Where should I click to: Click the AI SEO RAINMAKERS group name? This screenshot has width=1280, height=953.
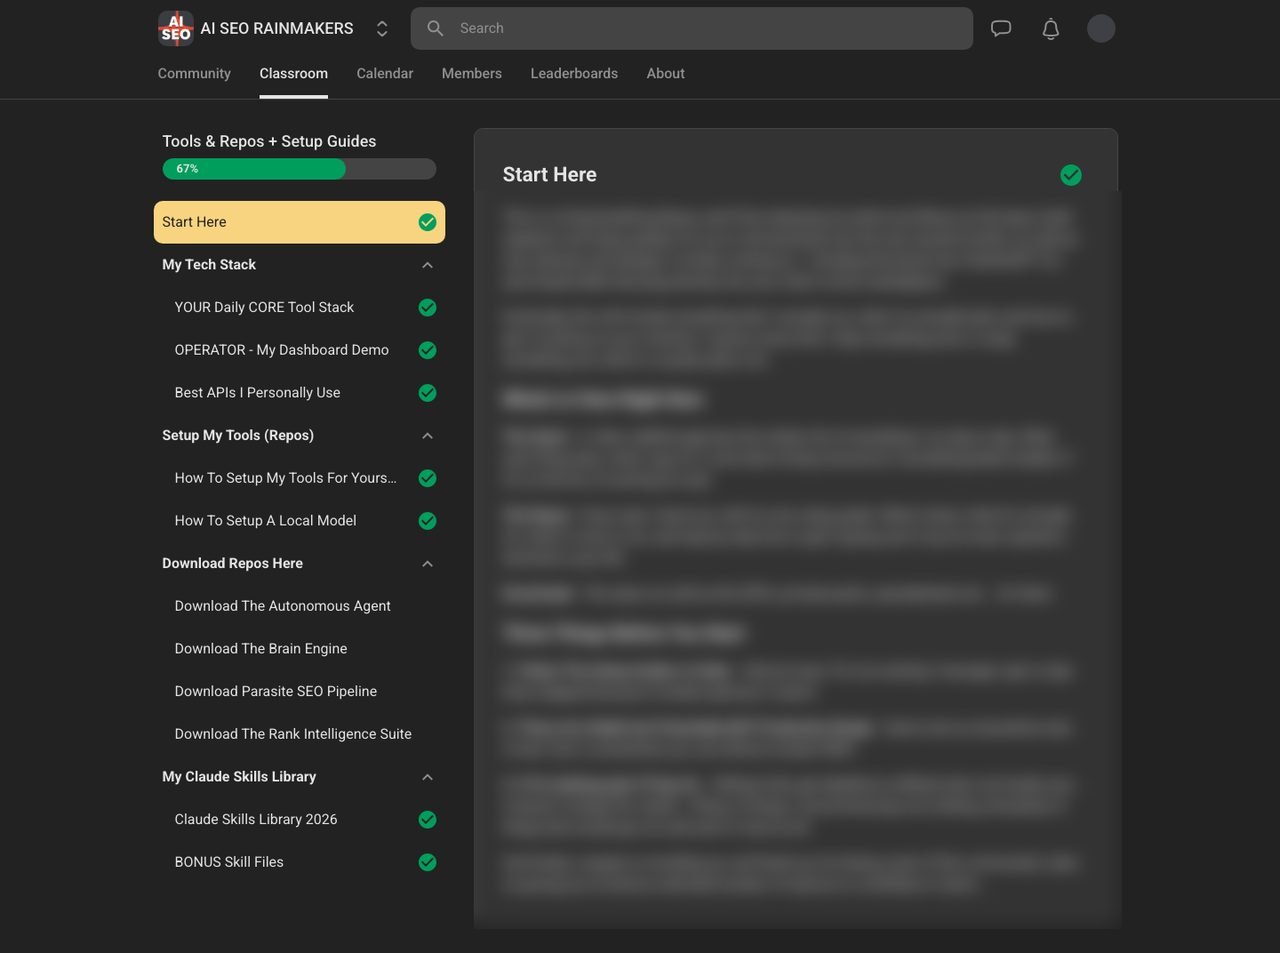[x=277, y=28]
